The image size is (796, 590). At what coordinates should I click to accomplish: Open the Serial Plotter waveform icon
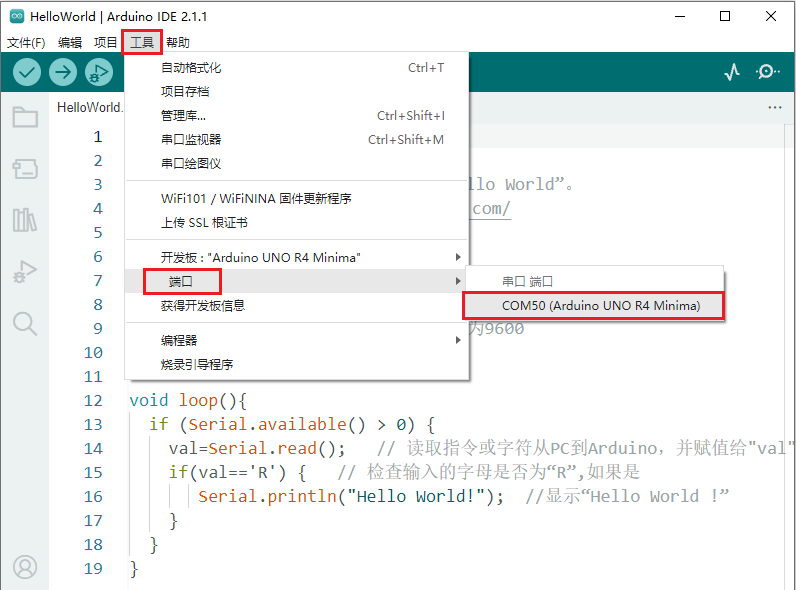[x=732, y=72]
